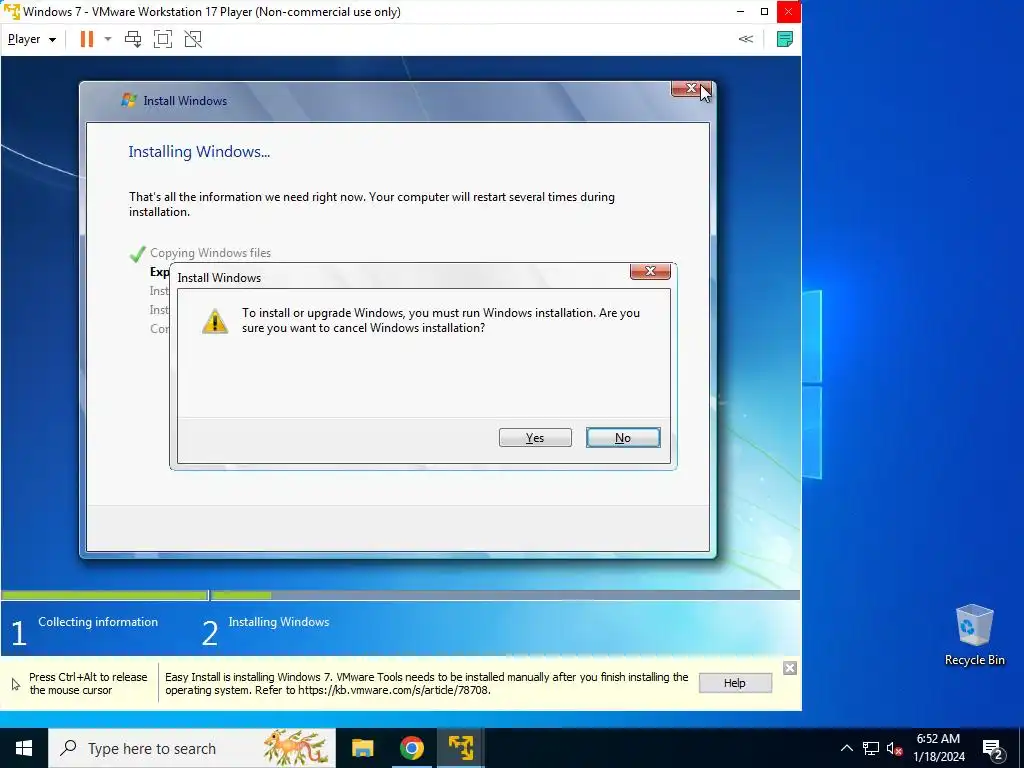Open File Explorer from the taskbar
The height and width of the screenshot is (768, 1024).
click(x=362, y=748)
